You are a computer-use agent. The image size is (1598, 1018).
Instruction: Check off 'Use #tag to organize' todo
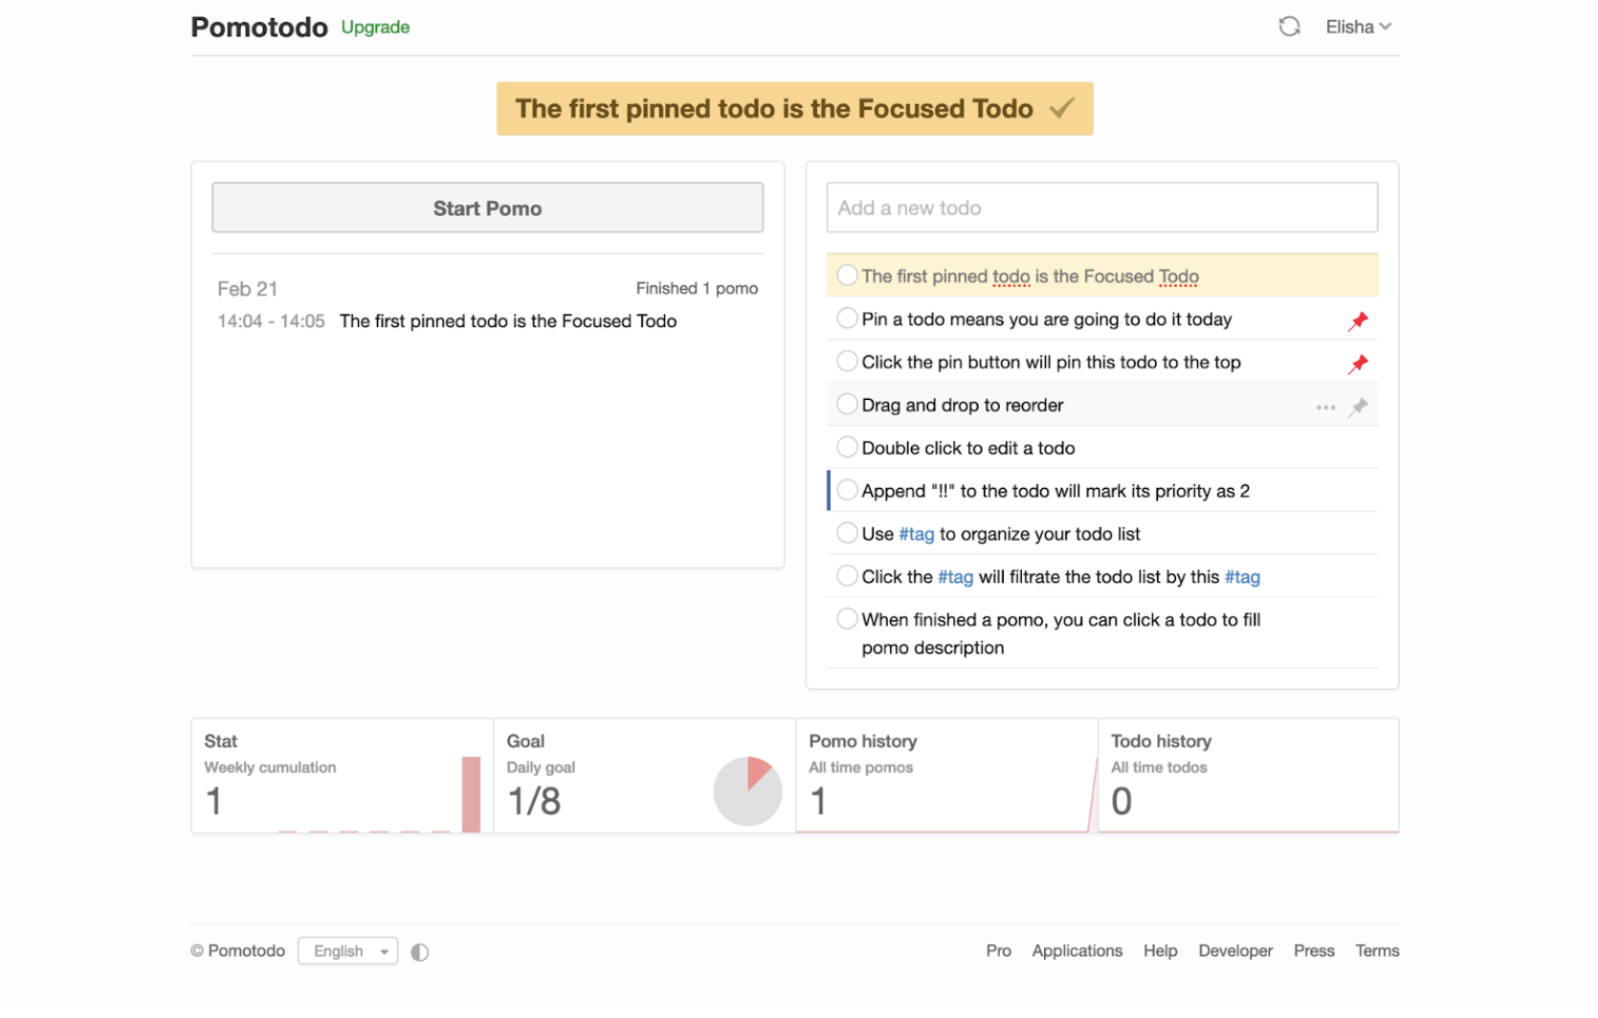[847, 533]
